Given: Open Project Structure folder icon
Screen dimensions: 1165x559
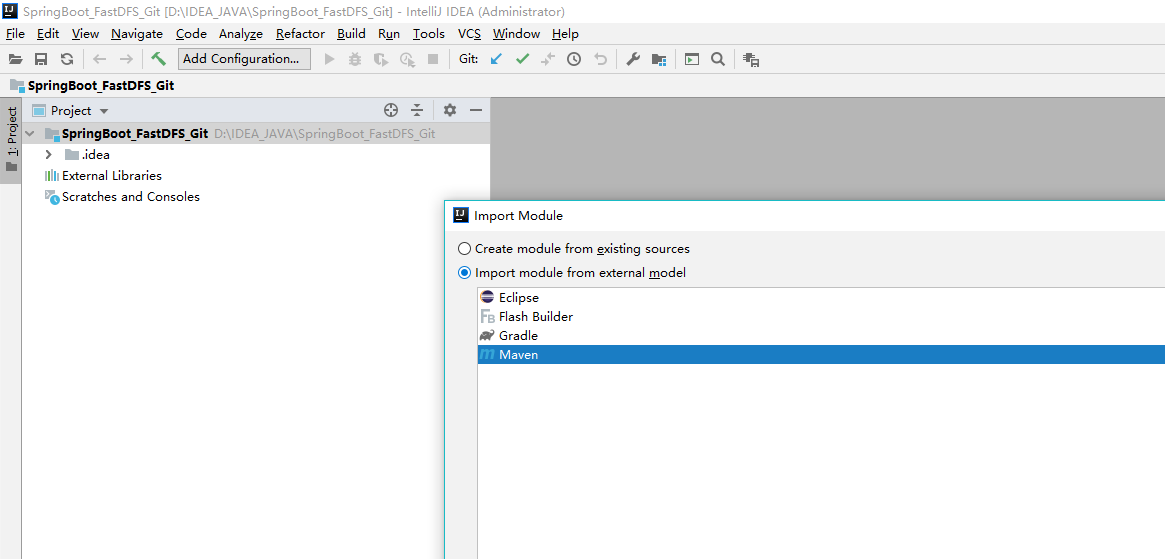Looking at the screenshot, I should point(658,59).
